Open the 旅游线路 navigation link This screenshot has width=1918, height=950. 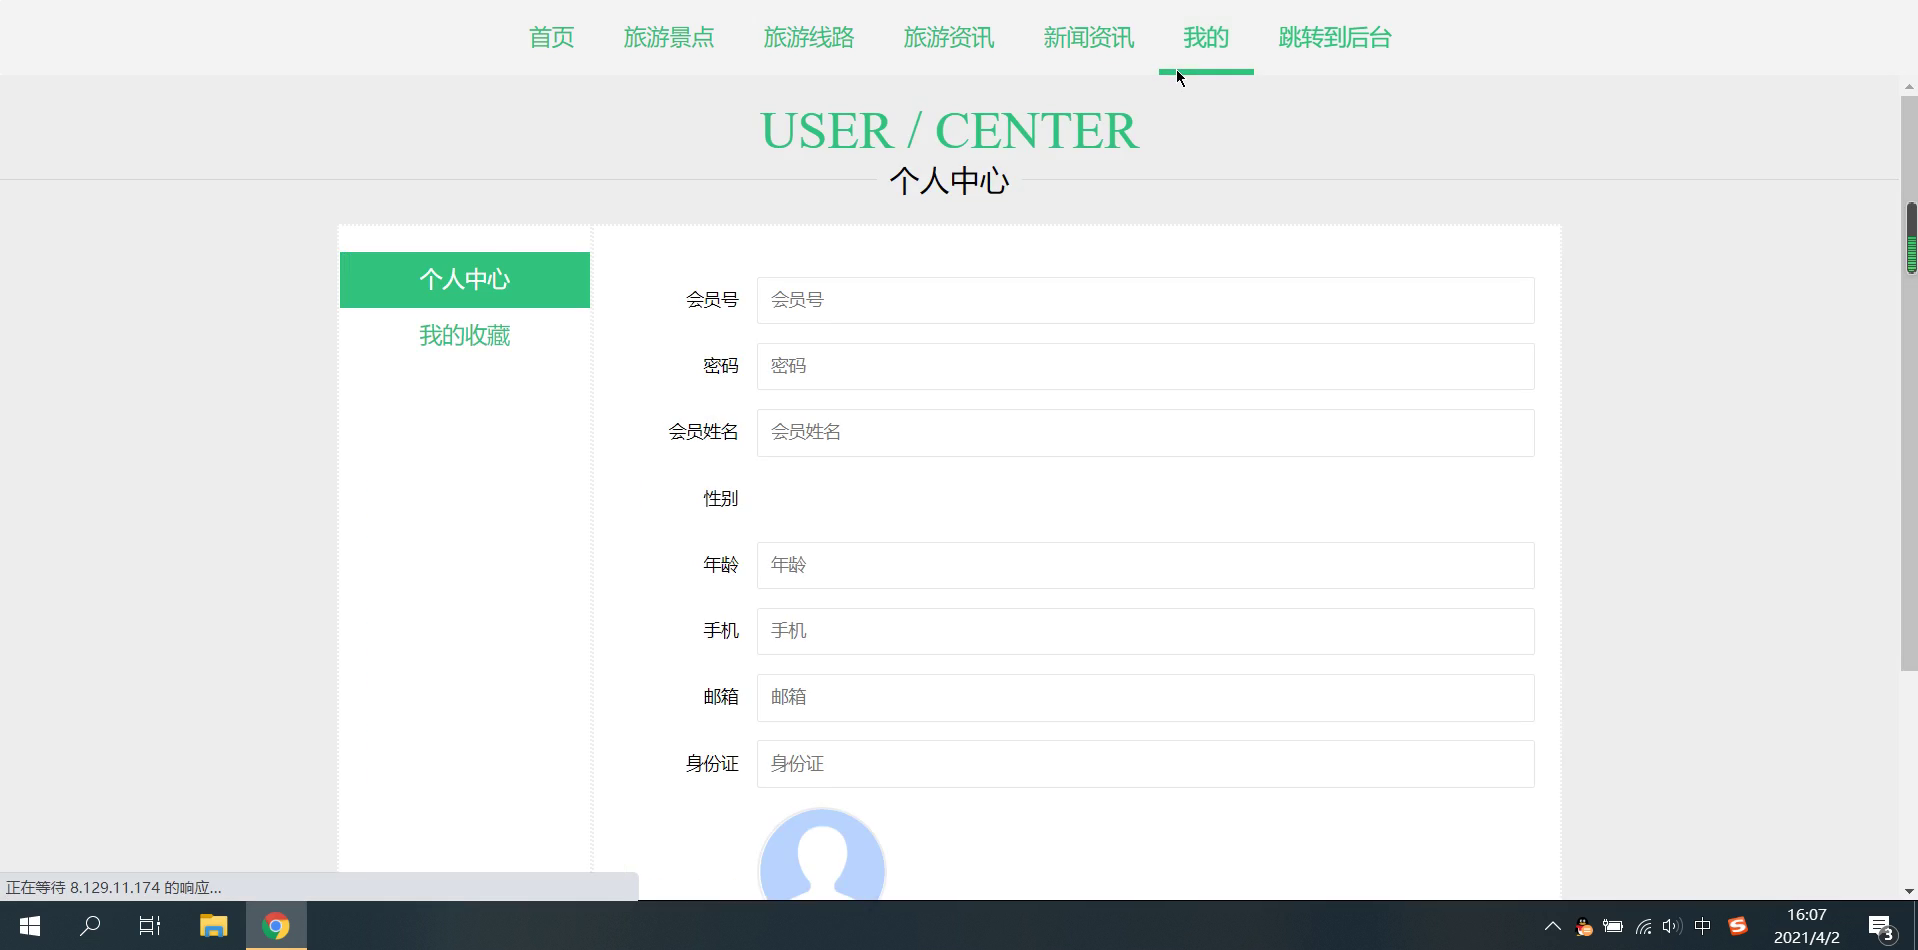[809, 38]
